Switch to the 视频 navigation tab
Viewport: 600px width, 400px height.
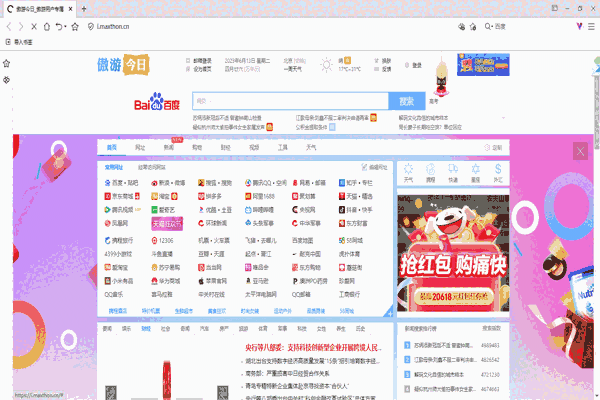(254, 148)
